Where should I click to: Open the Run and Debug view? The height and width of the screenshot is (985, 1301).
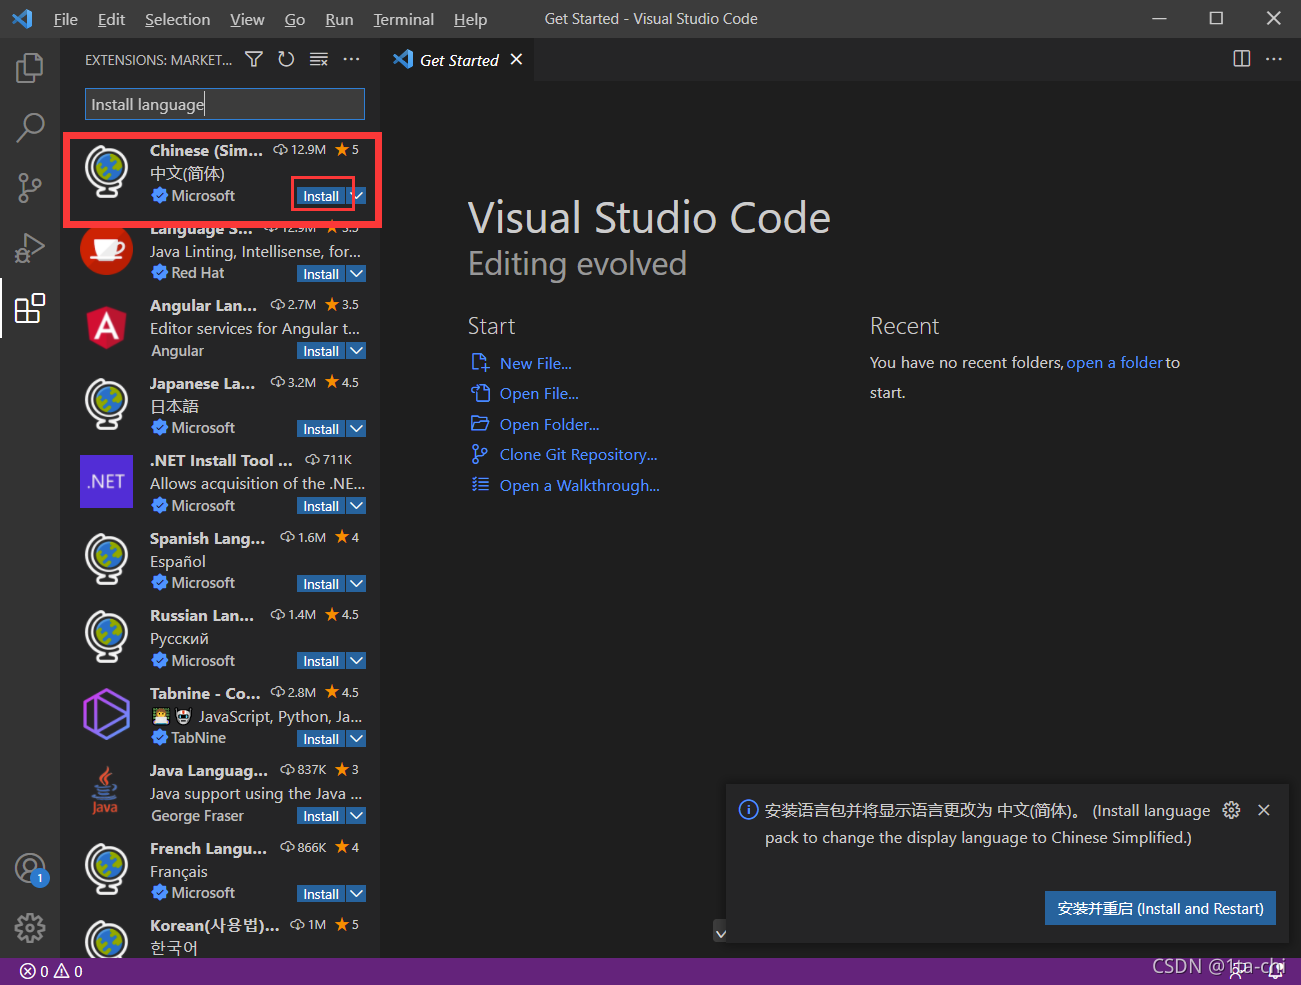30,247
